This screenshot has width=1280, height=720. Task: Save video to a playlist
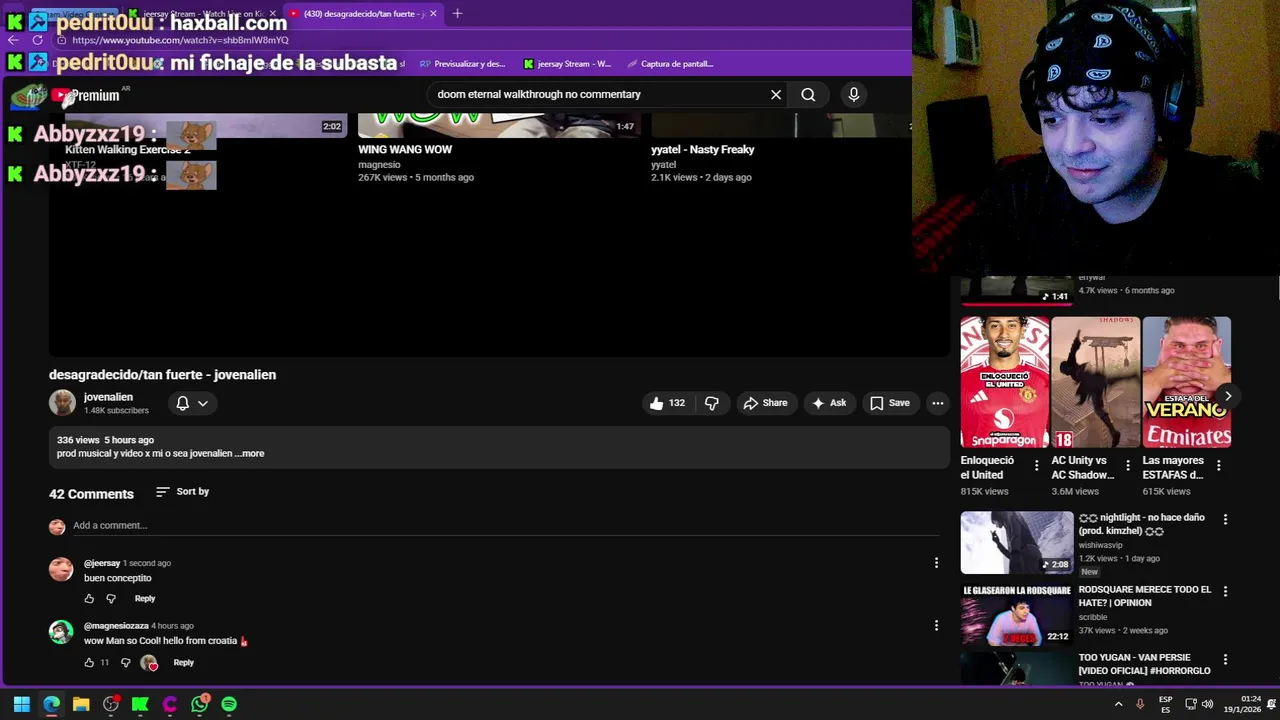890,403
